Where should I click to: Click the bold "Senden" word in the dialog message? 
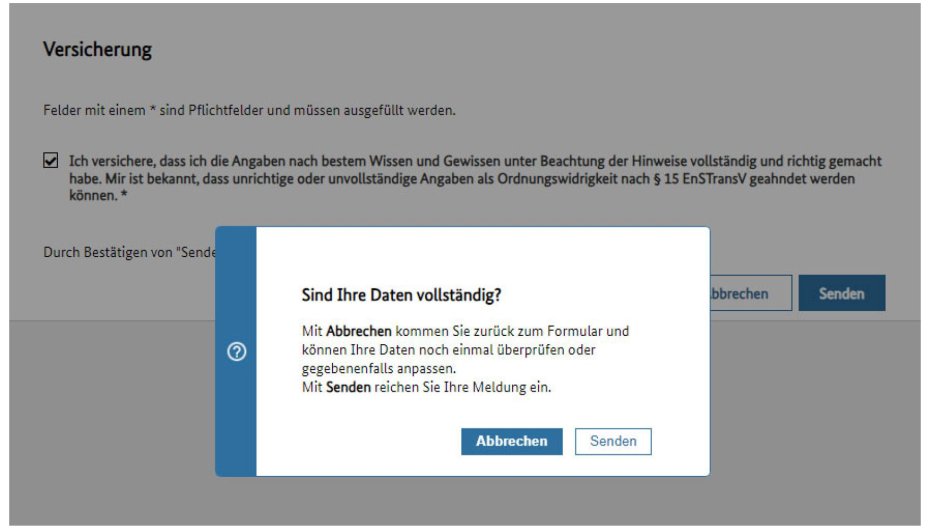(346, 387)
